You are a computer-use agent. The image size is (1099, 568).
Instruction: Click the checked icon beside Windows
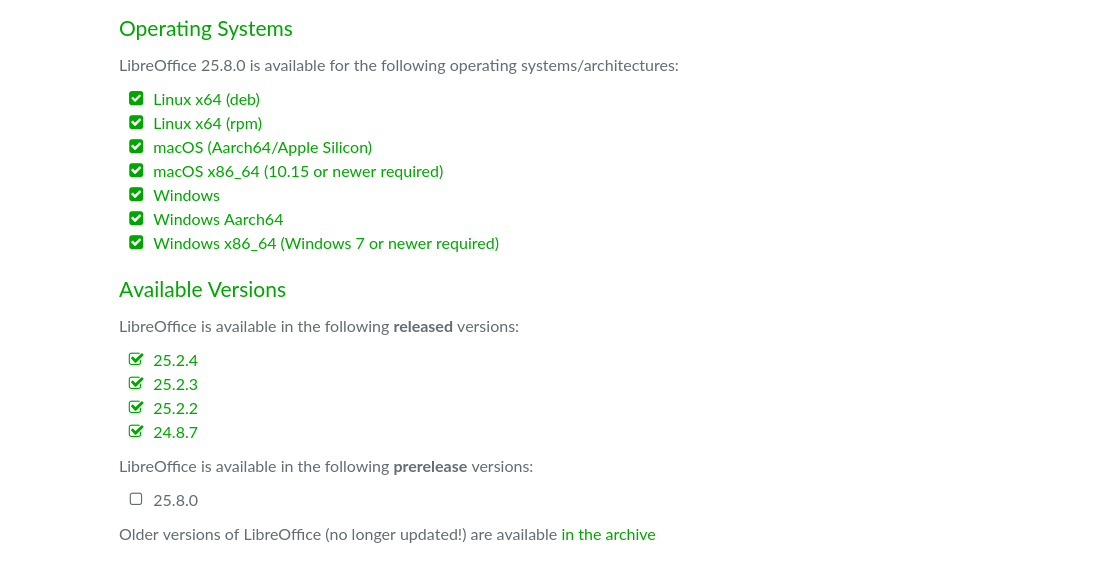(x=136, y=195)
